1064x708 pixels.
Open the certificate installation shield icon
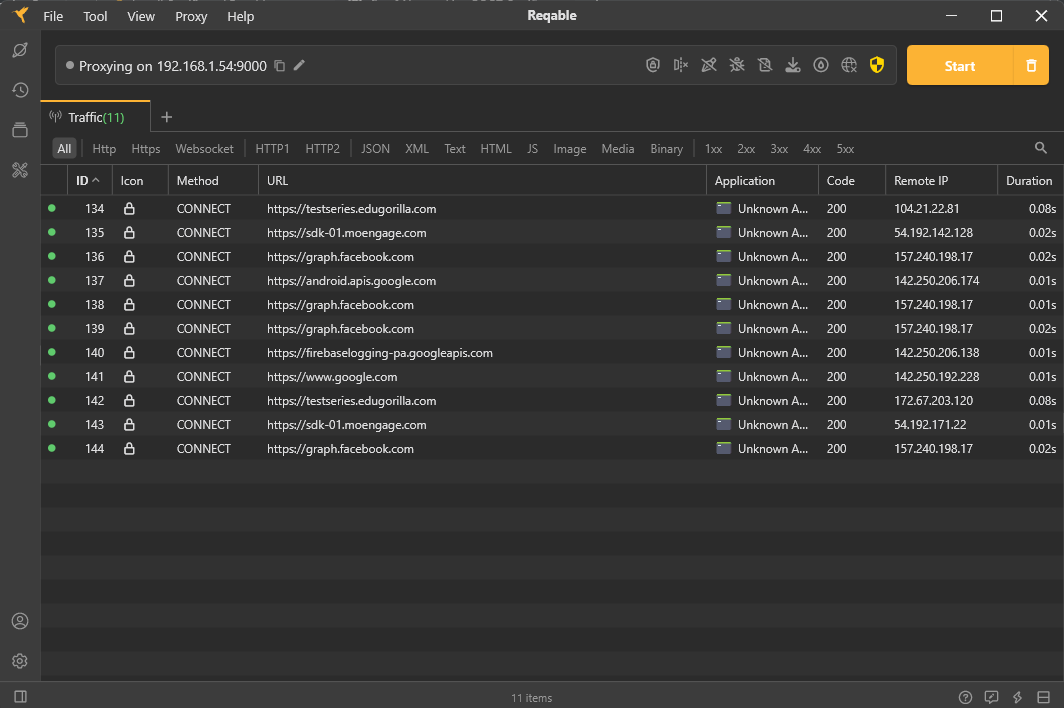(x=653, y=64)
